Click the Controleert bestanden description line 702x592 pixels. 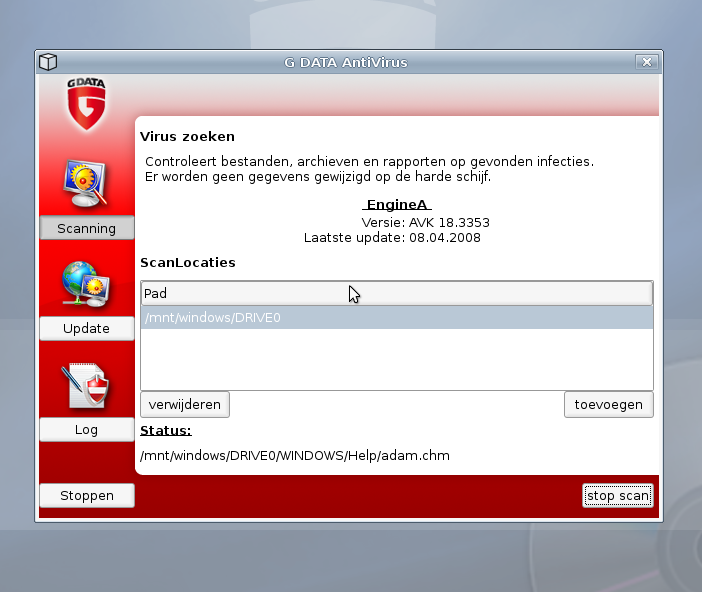tap(369, 161)
